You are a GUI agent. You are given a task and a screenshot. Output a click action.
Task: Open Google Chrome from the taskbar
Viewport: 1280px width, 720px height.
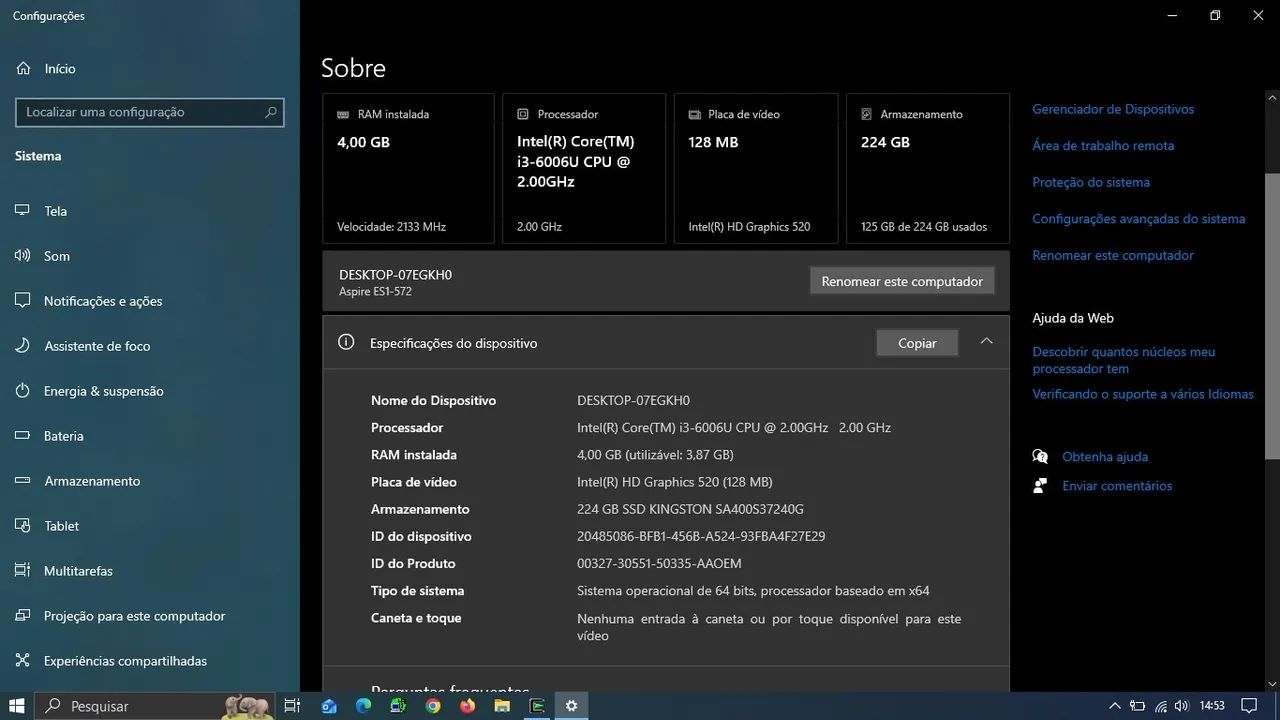click(433, 706)
